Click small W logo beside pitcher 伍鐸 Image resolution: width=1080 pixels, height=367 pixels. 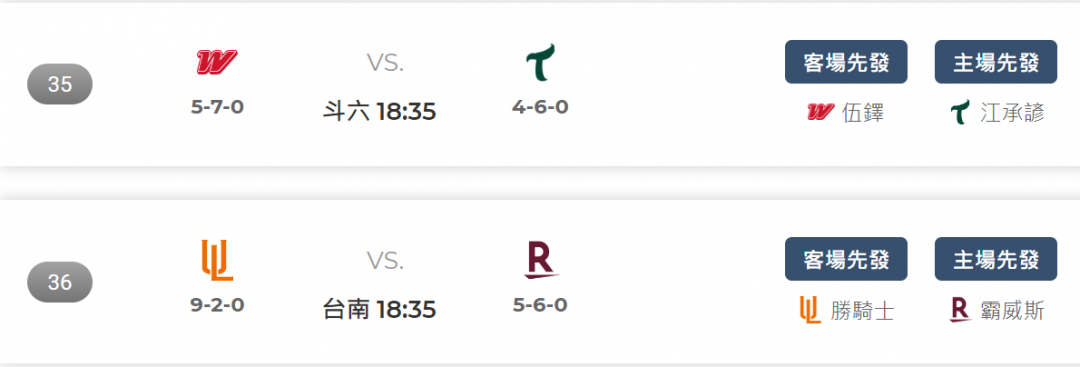(820, 112)
